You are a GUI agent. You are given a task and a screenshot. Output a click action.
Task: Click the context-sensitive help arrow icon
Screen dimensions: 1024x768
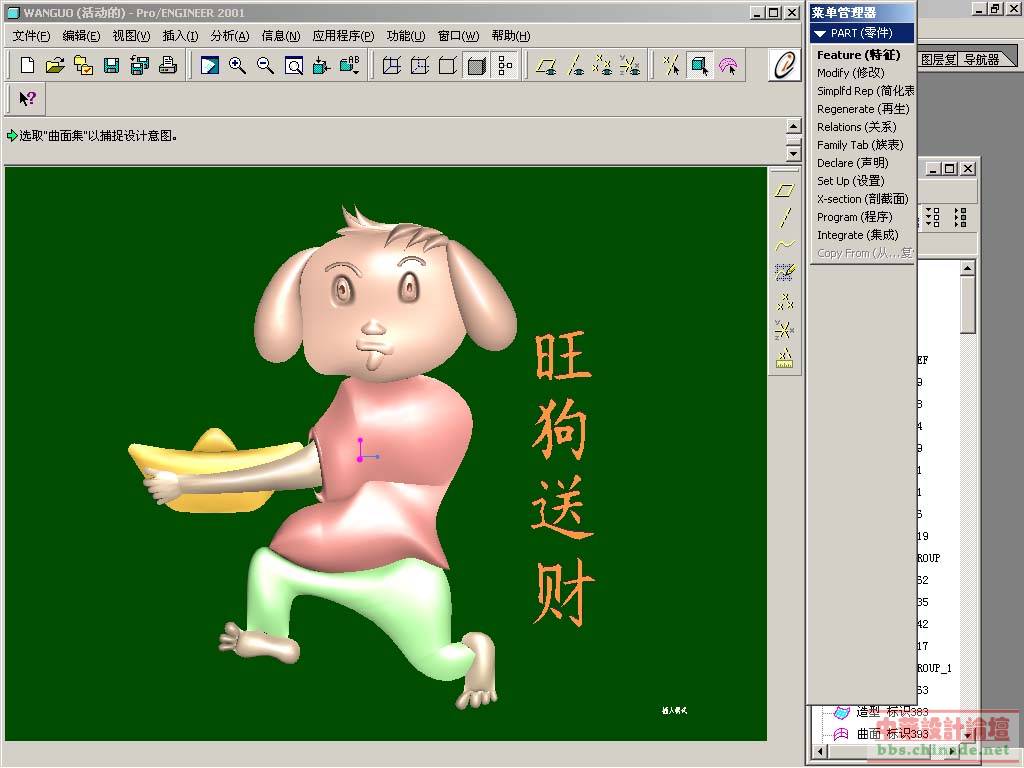(27, 99)
